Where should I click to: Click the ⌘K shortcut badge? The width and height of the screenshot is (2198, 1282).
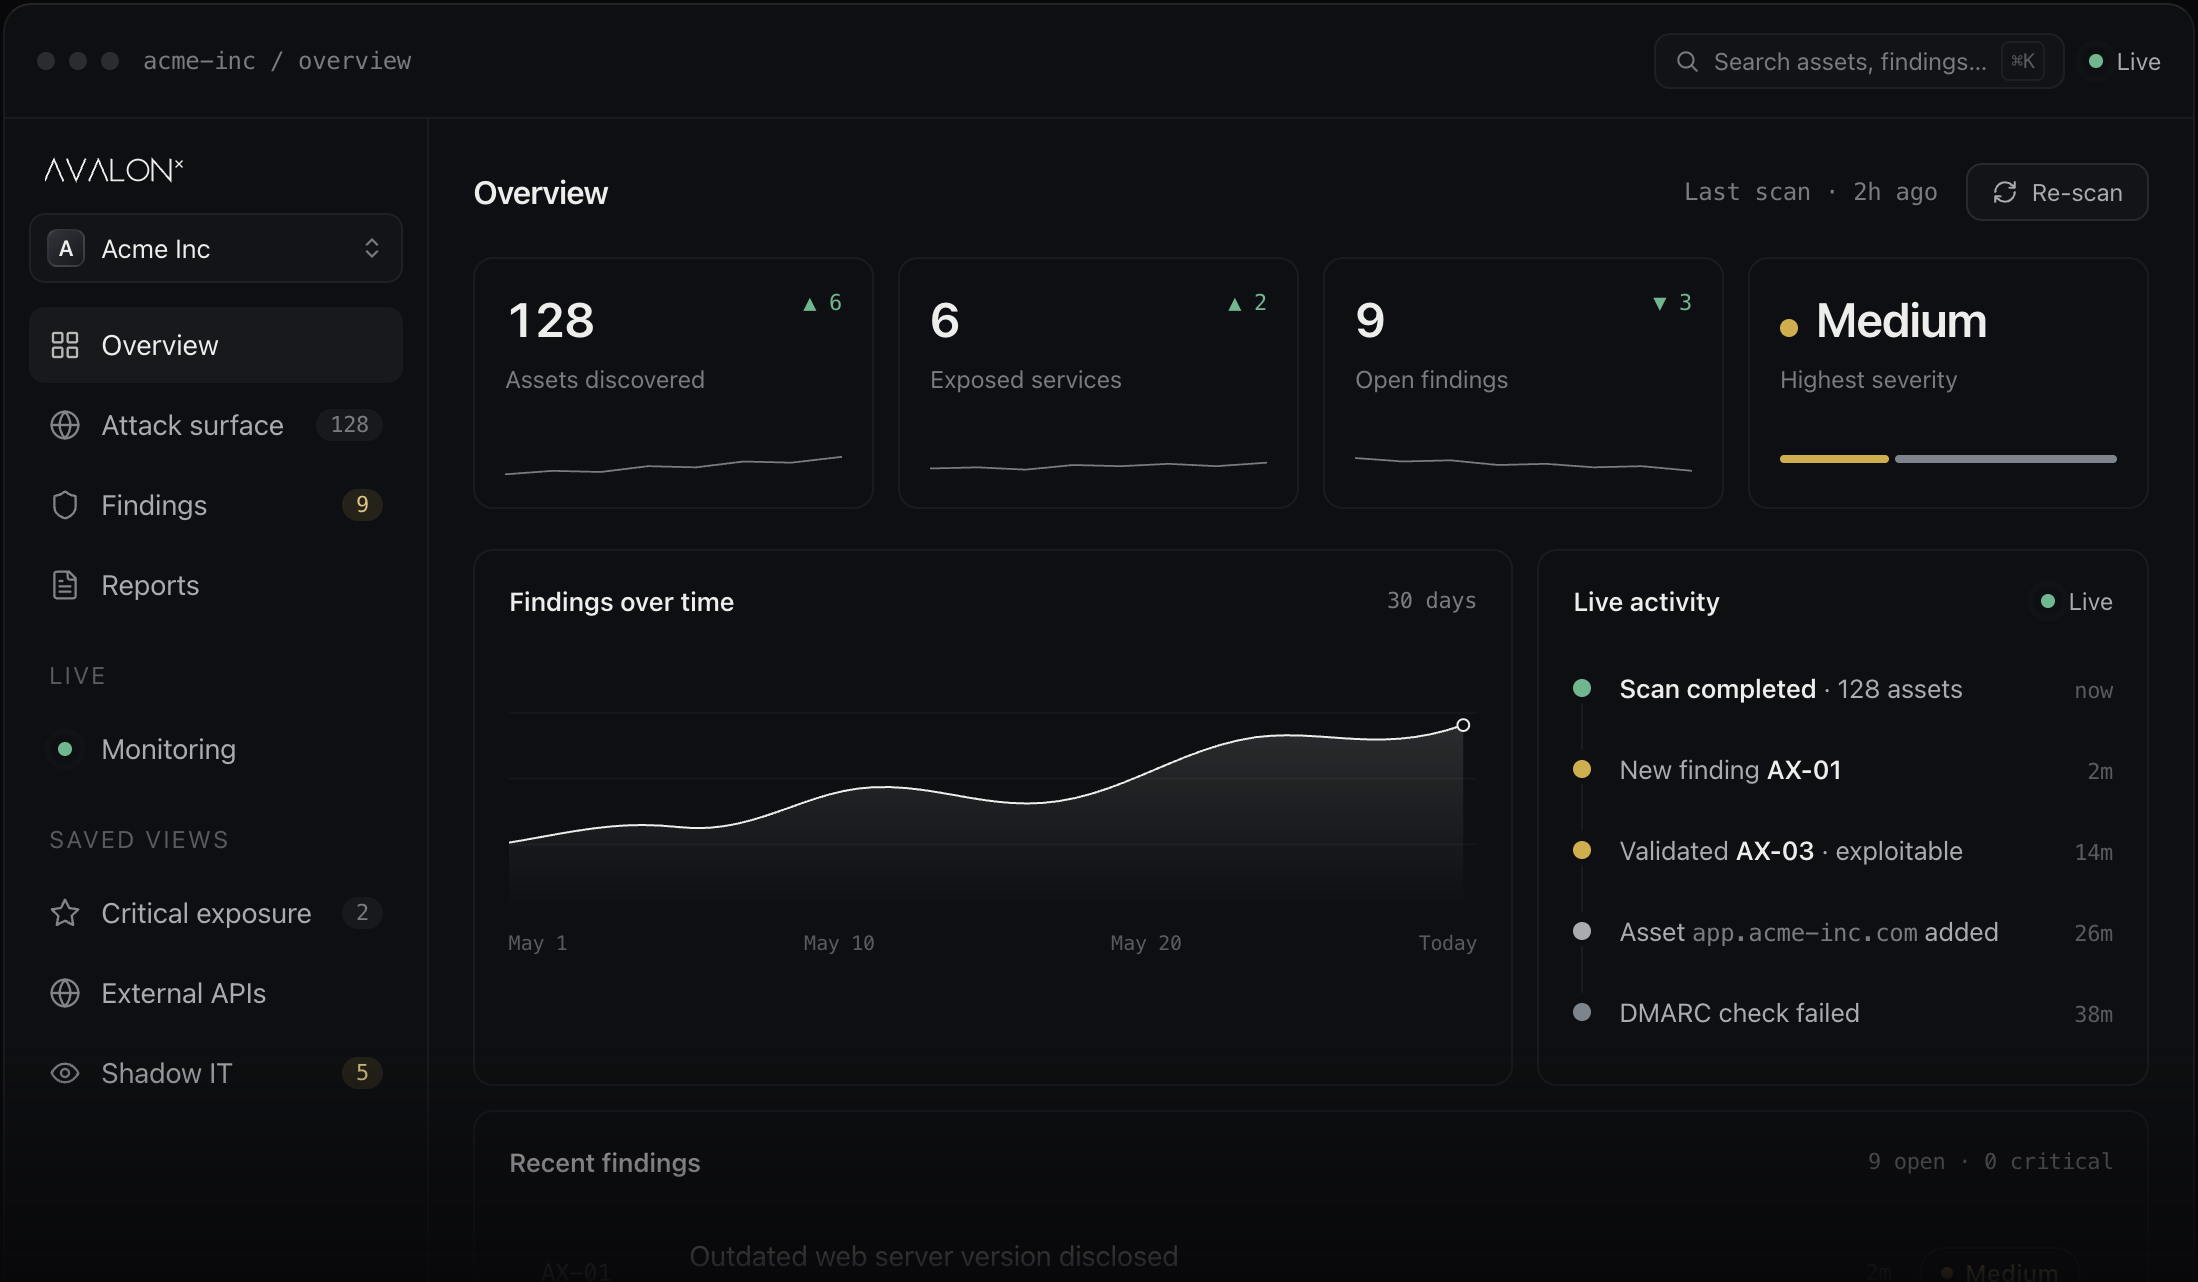point(2023,61)
